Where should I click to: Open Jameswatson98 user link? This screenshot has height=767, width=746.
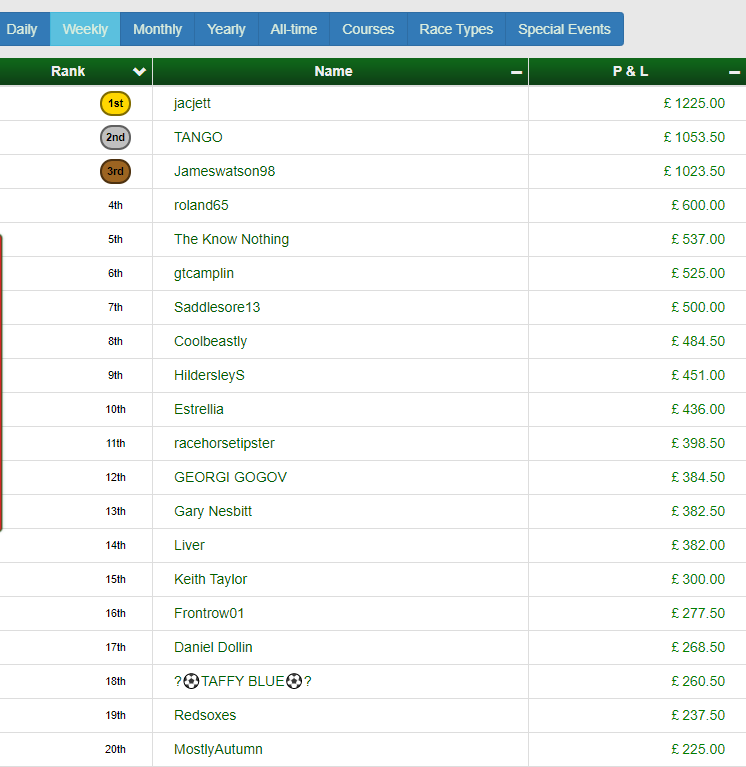point(225,171)
